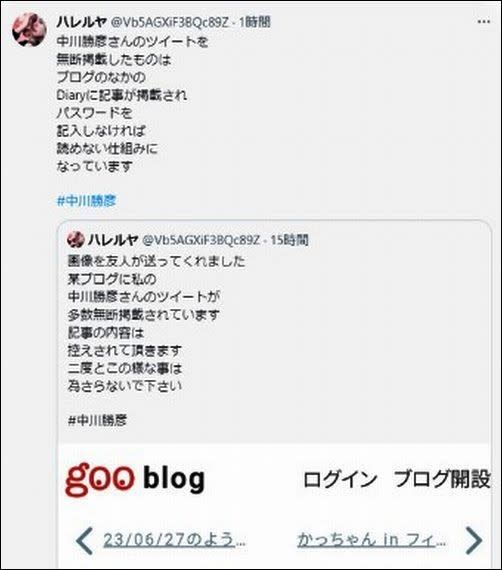Click the main tweet's profile avatar

point(29,30)
